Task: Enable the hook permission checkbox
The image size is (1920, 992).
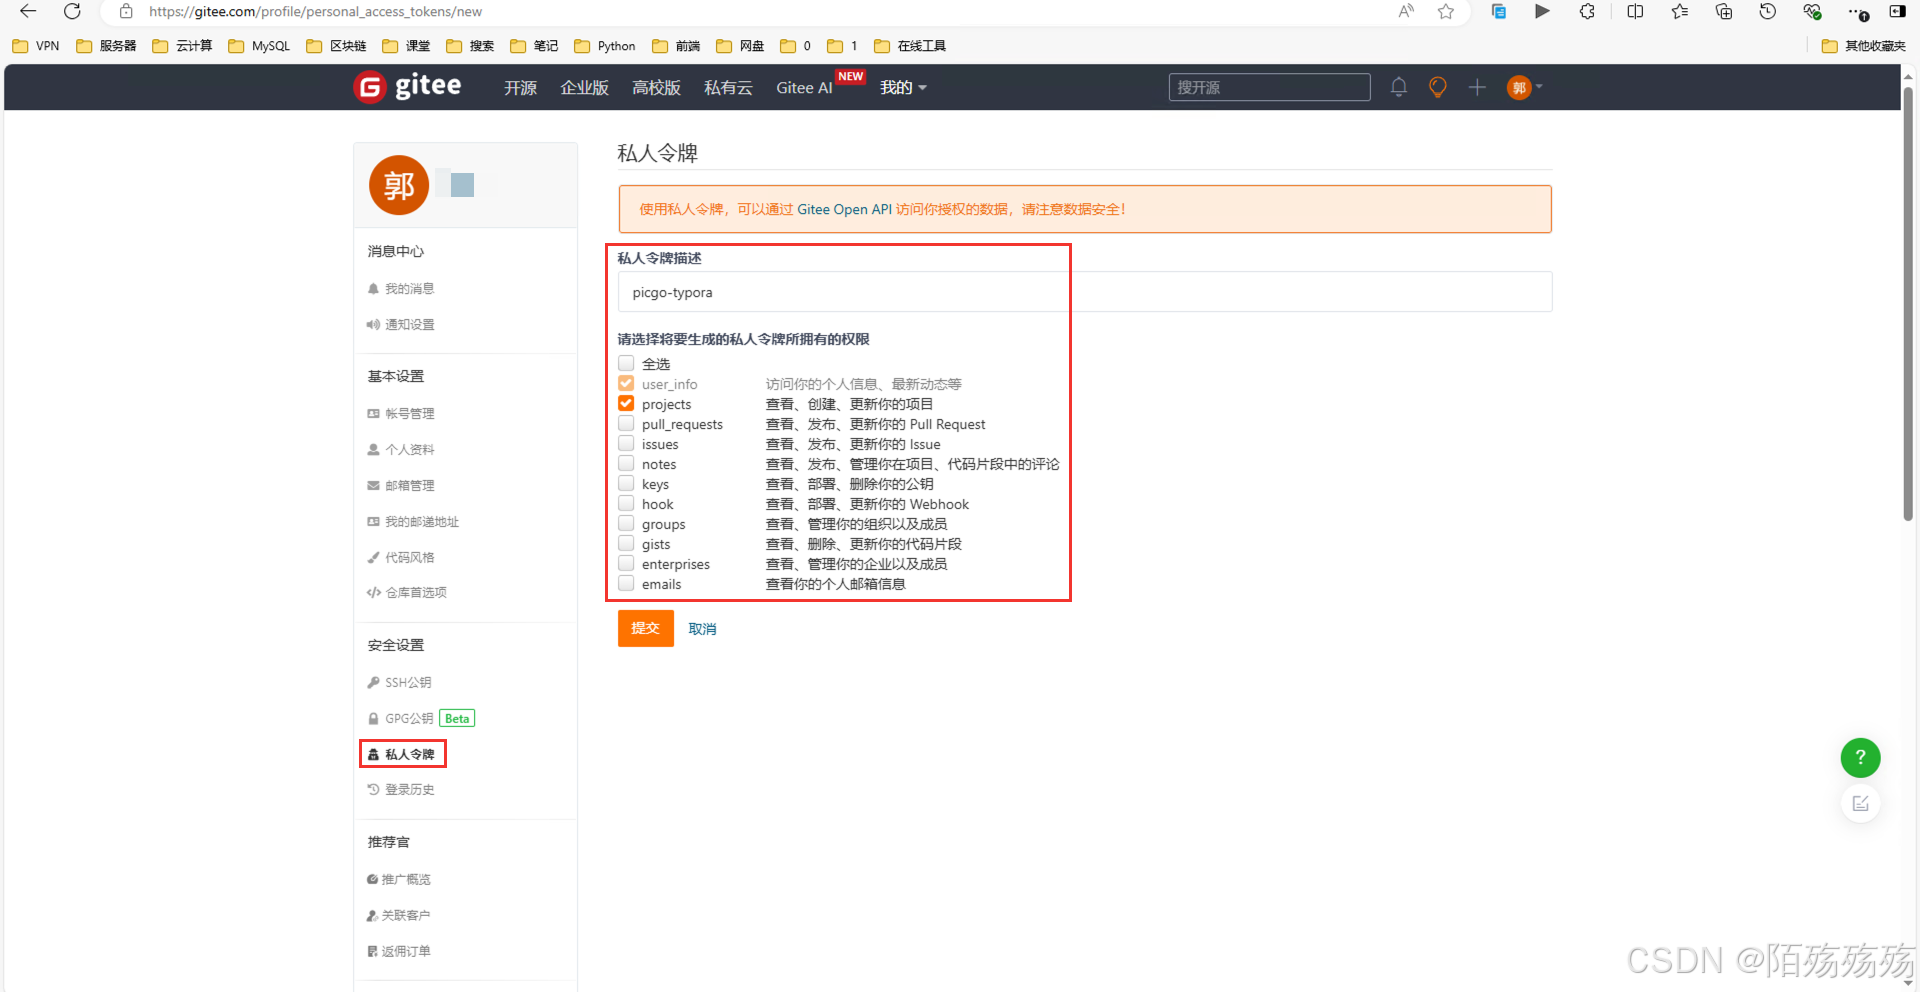Action: [x=626, y=503]
